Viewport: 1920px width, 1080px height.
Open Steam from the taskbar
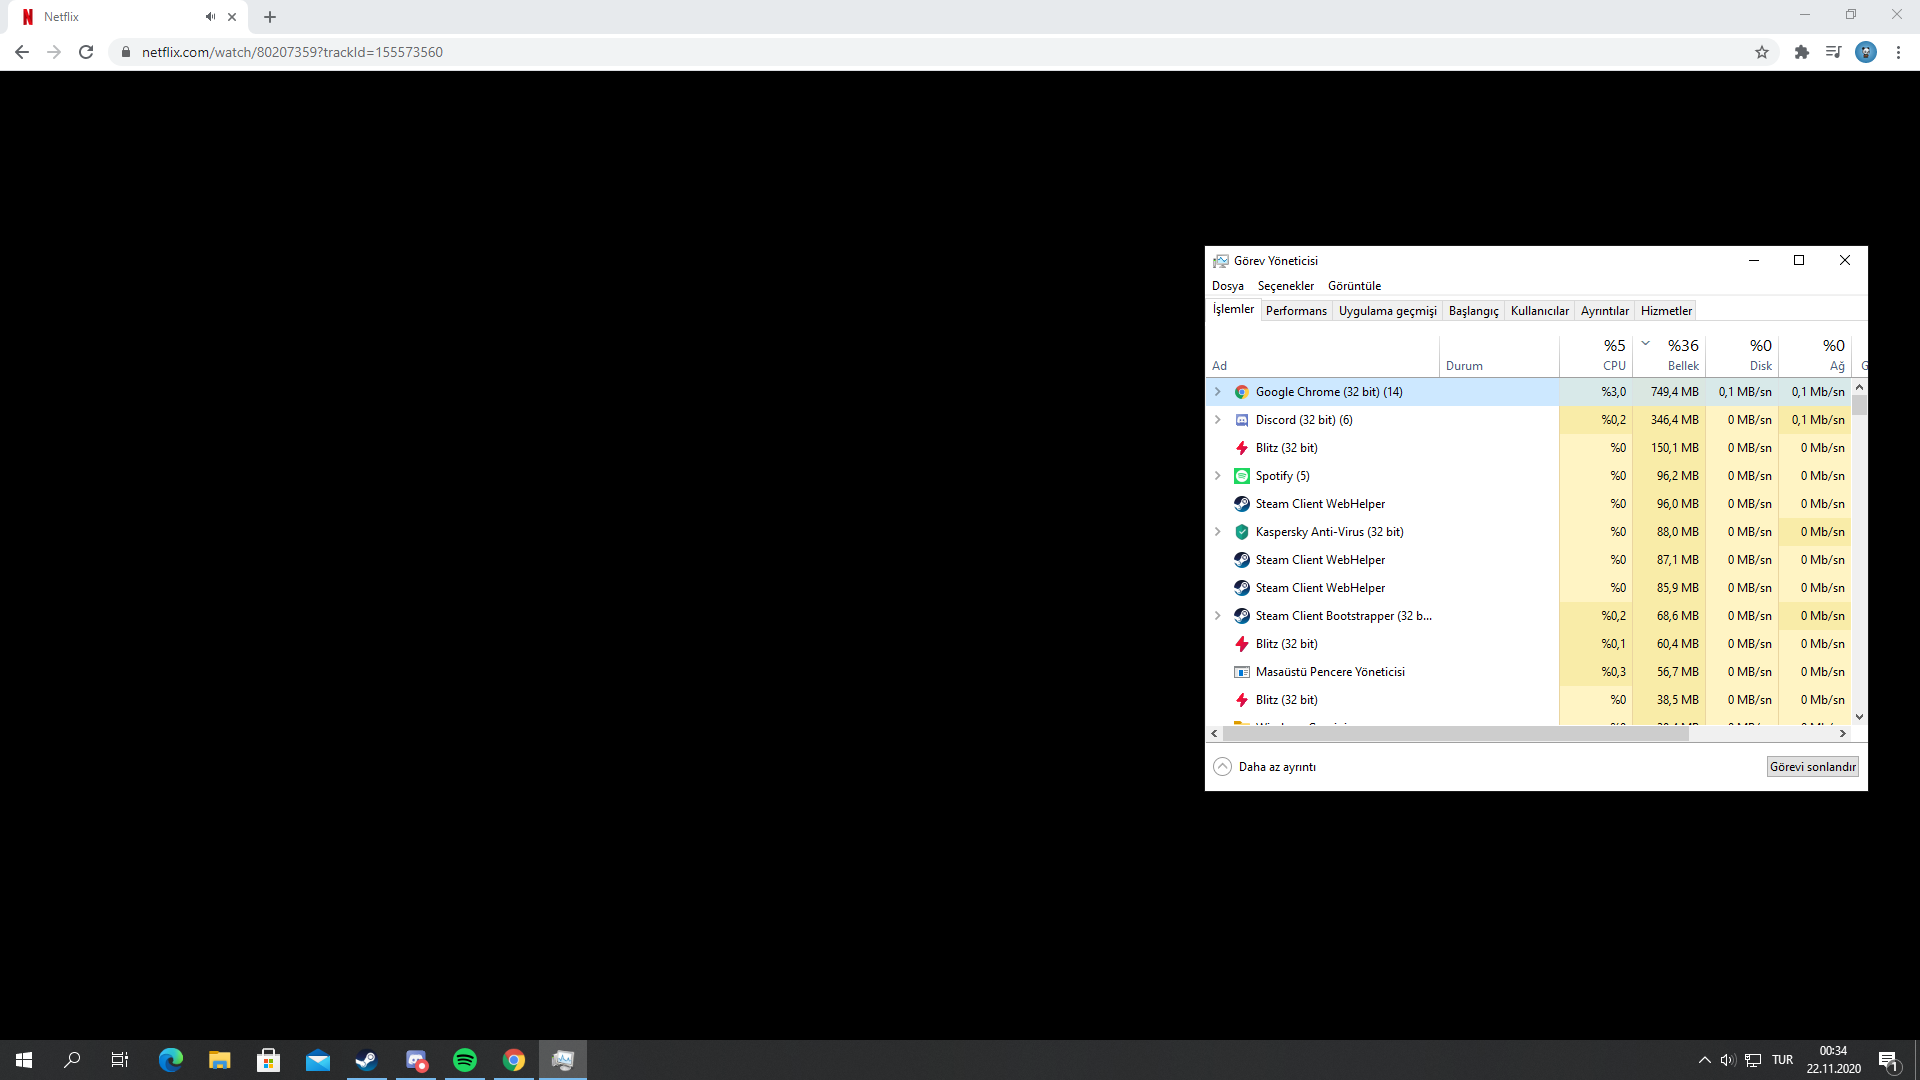pyautogui.click(x=366, y=1060)
